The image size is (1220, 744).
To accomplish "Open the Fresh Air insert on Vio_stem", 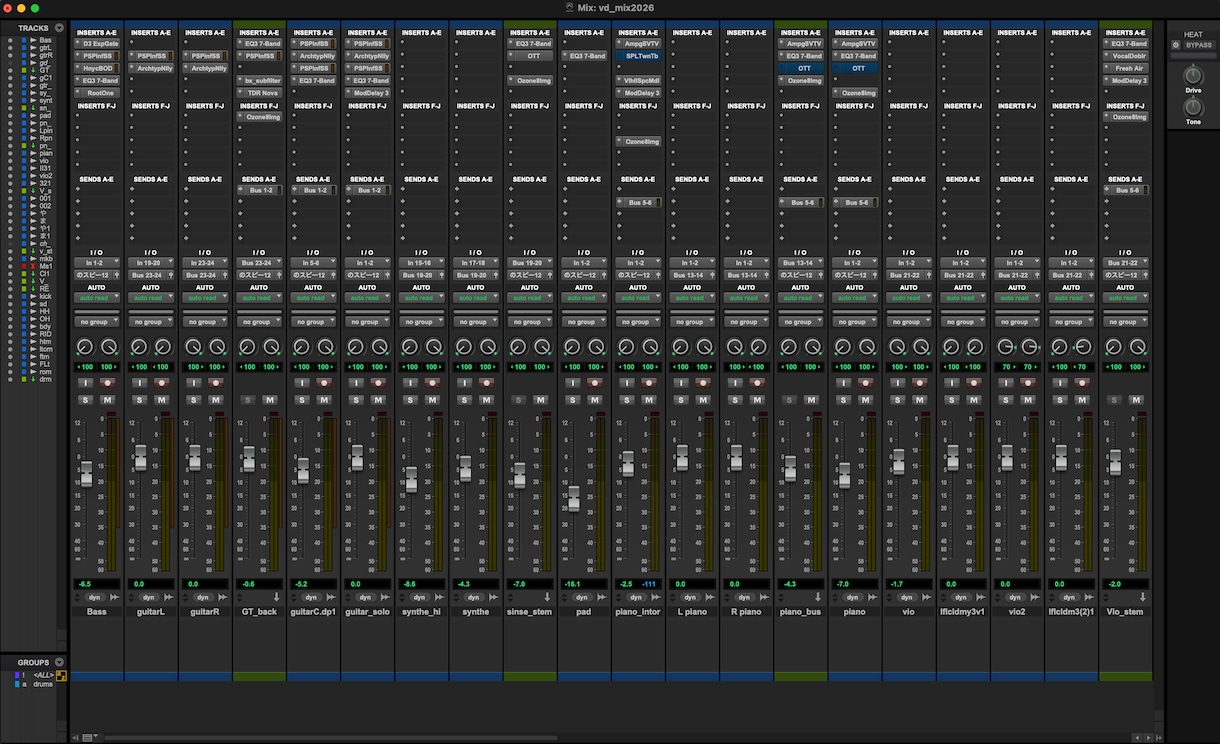I will tap(1126, 68).
